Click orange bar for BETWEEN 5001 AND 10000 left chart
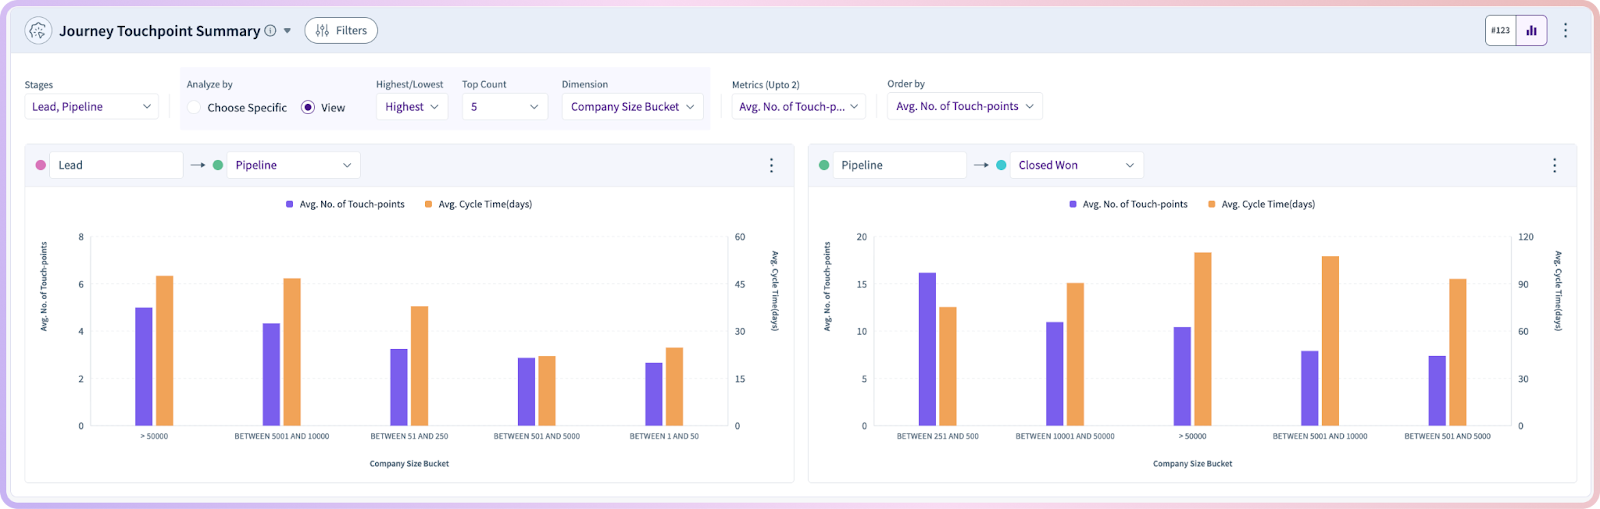This screenshot has width=1600, height=509. (x=292, y=352)
